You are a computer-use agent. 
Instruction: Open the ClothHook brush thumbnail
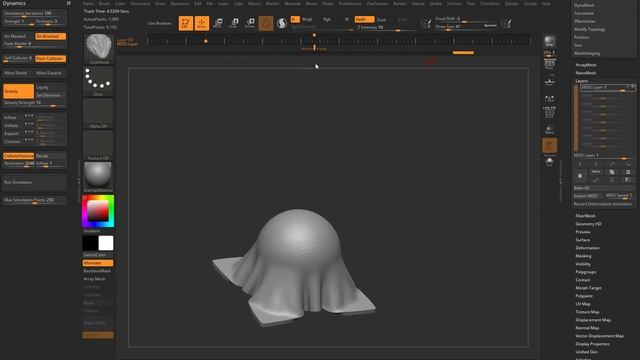[98, 49]
